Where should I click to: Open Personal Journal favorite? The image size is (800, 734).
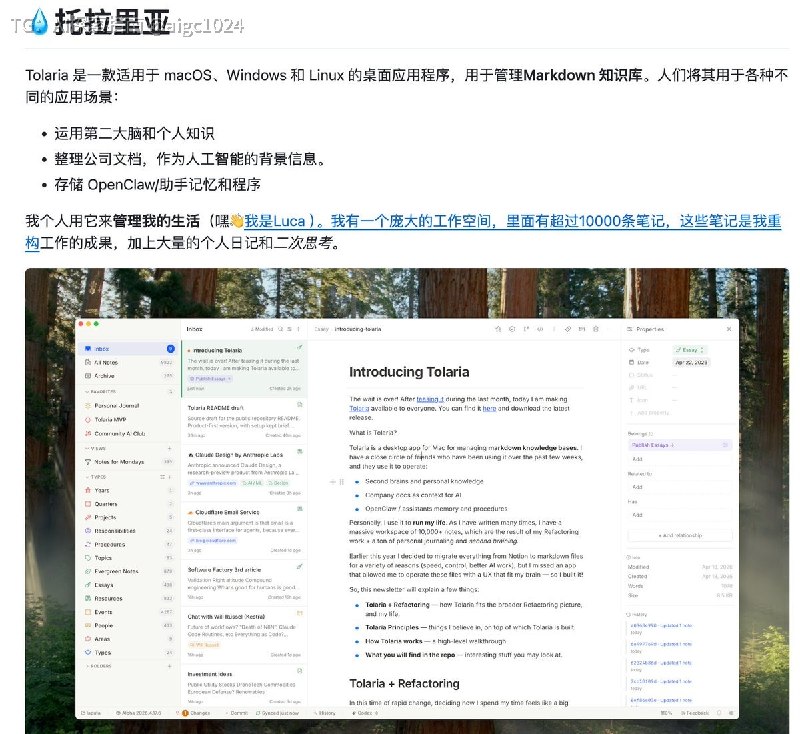(x=130, y=406)
